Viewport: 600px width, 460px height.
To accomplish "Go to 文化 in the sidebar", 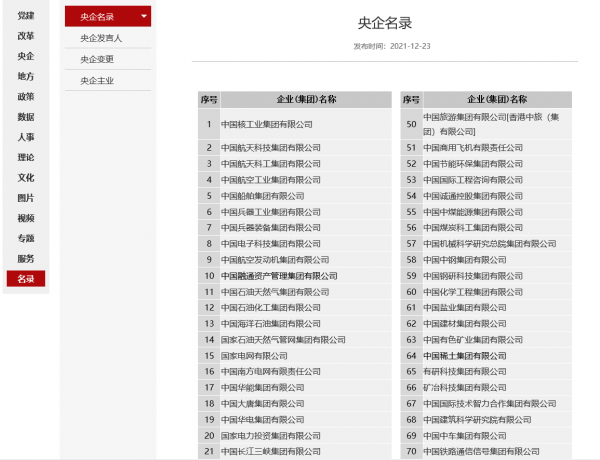I will pos(26,178).
